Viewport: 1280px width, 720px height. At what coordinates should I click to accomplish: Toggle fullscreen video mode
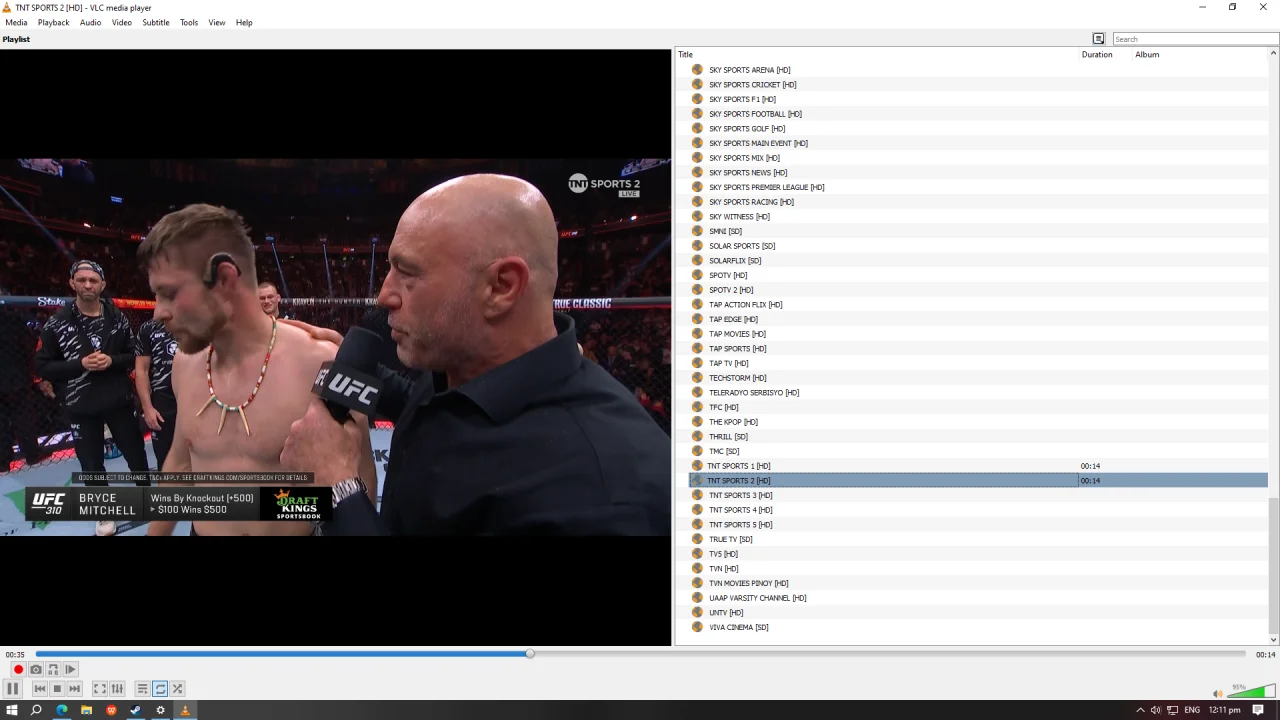100,689
